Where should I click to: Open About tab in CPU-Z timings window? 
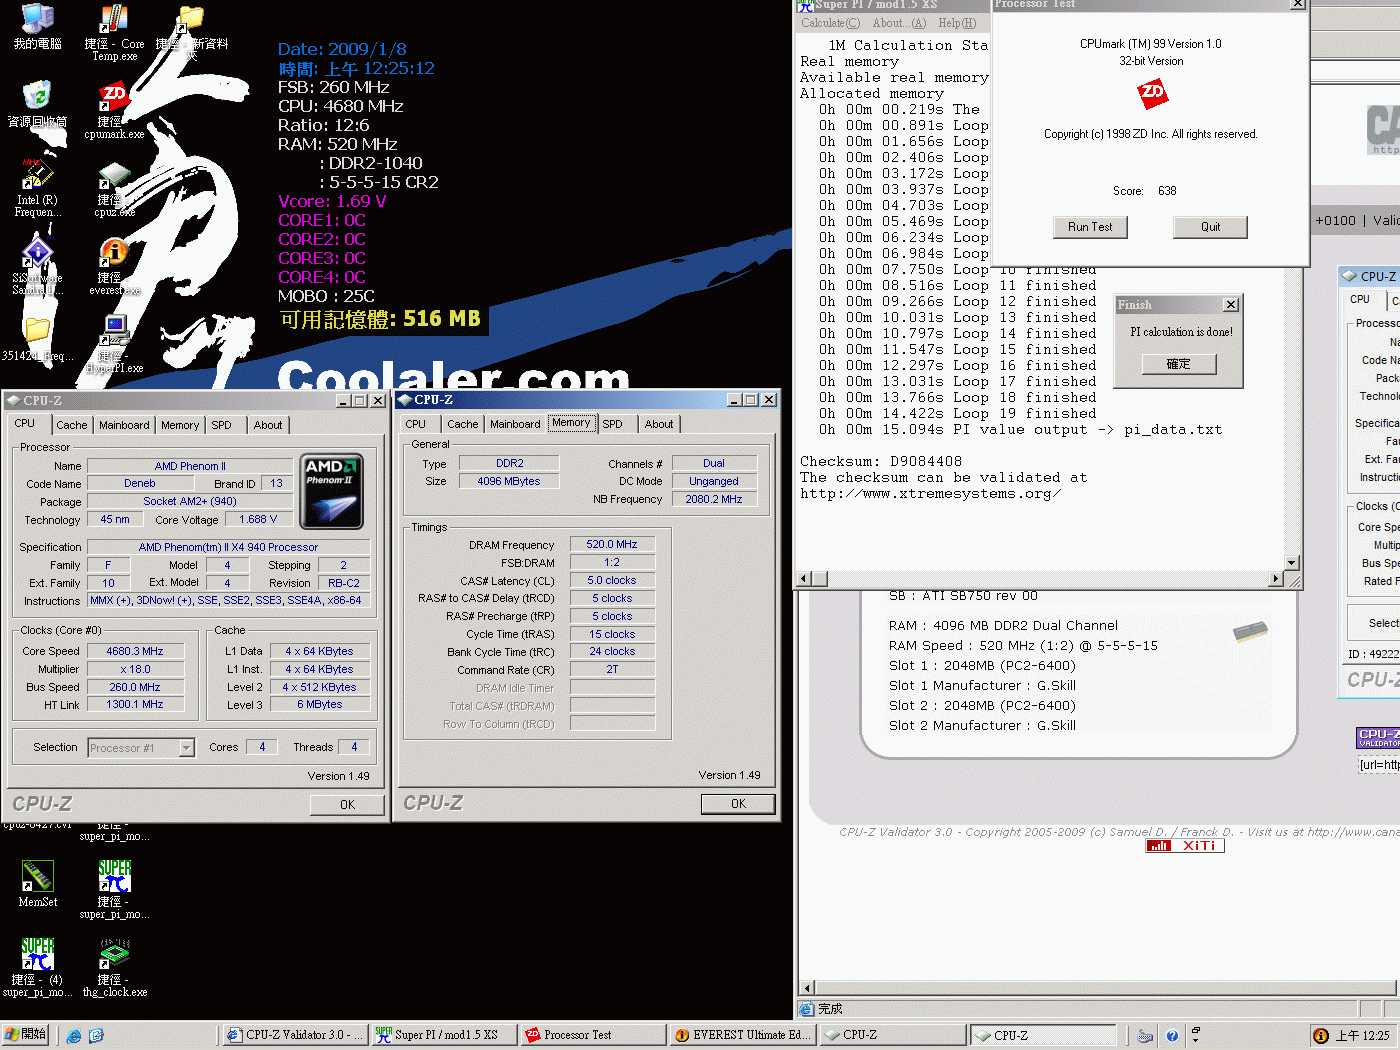coord(658,424)
